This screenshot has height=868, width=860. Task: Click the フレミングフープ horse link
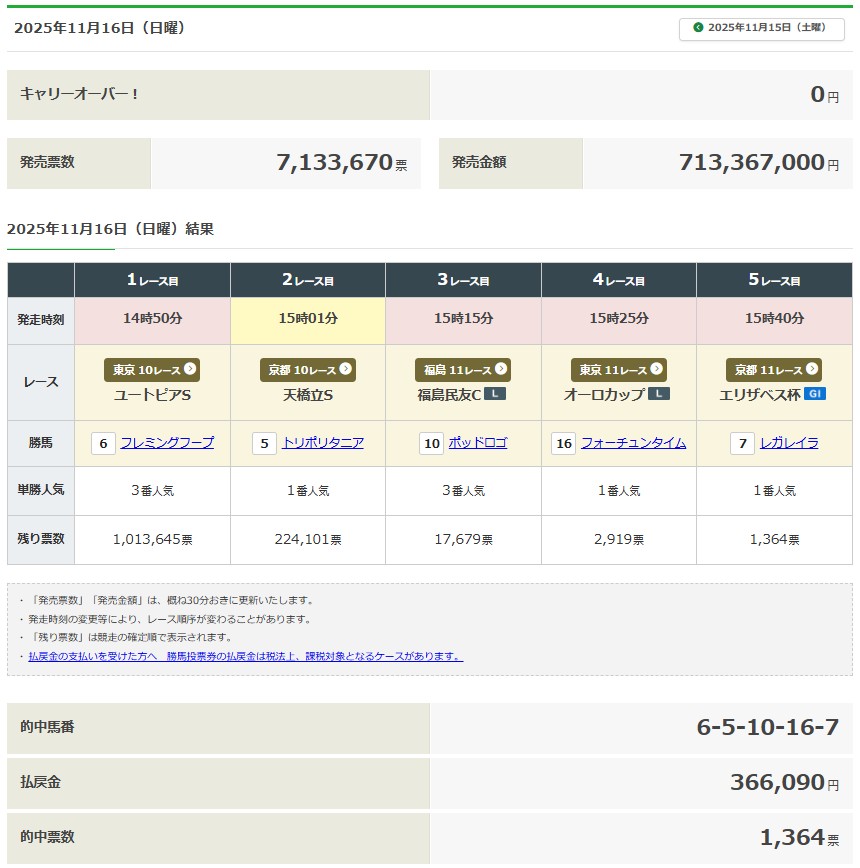167,443
